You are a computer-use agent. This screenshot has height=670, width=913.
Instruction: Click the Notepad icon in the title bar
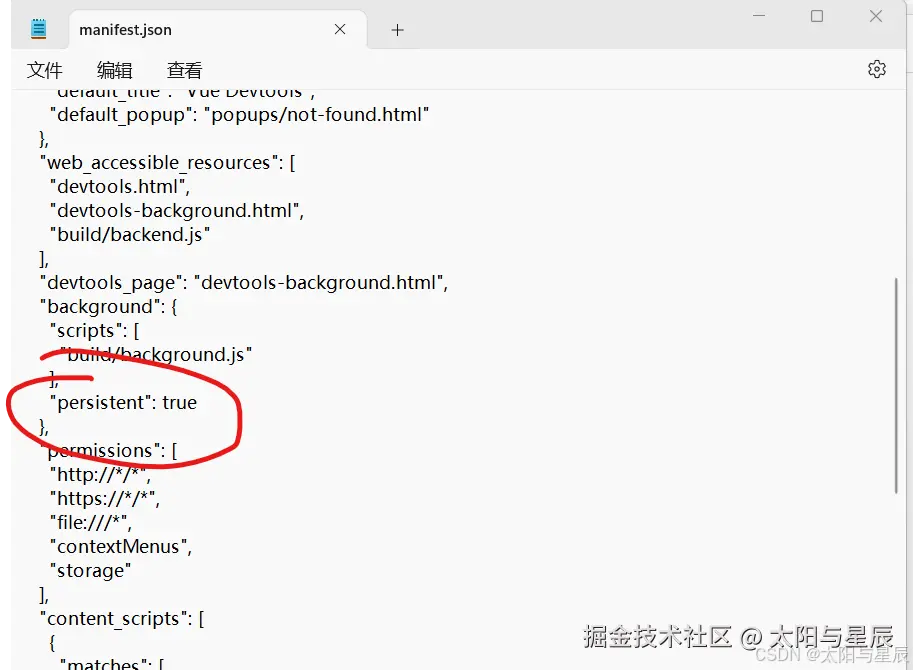(36, 27)
